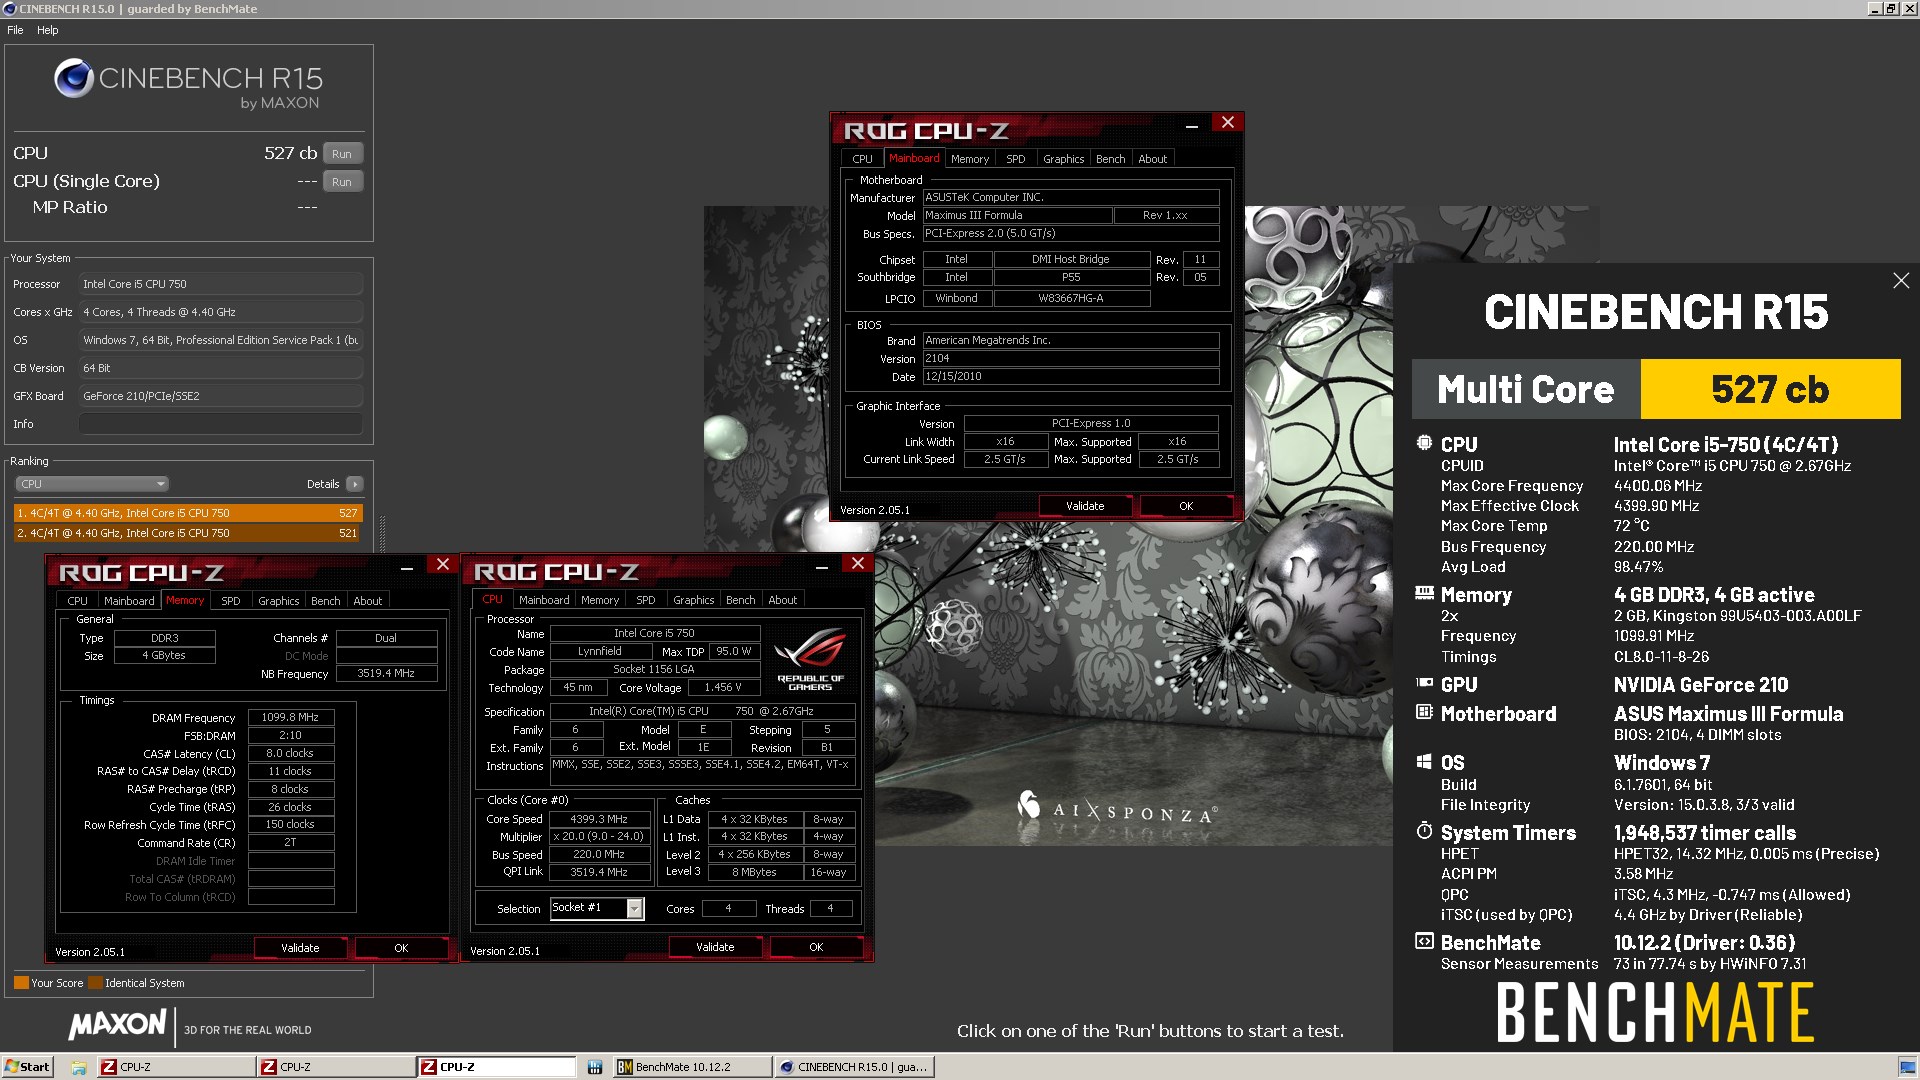Click the System Timers stopwatch icon
This screenshot has height=1080, width=1920.
click(x=1424, y=831)
